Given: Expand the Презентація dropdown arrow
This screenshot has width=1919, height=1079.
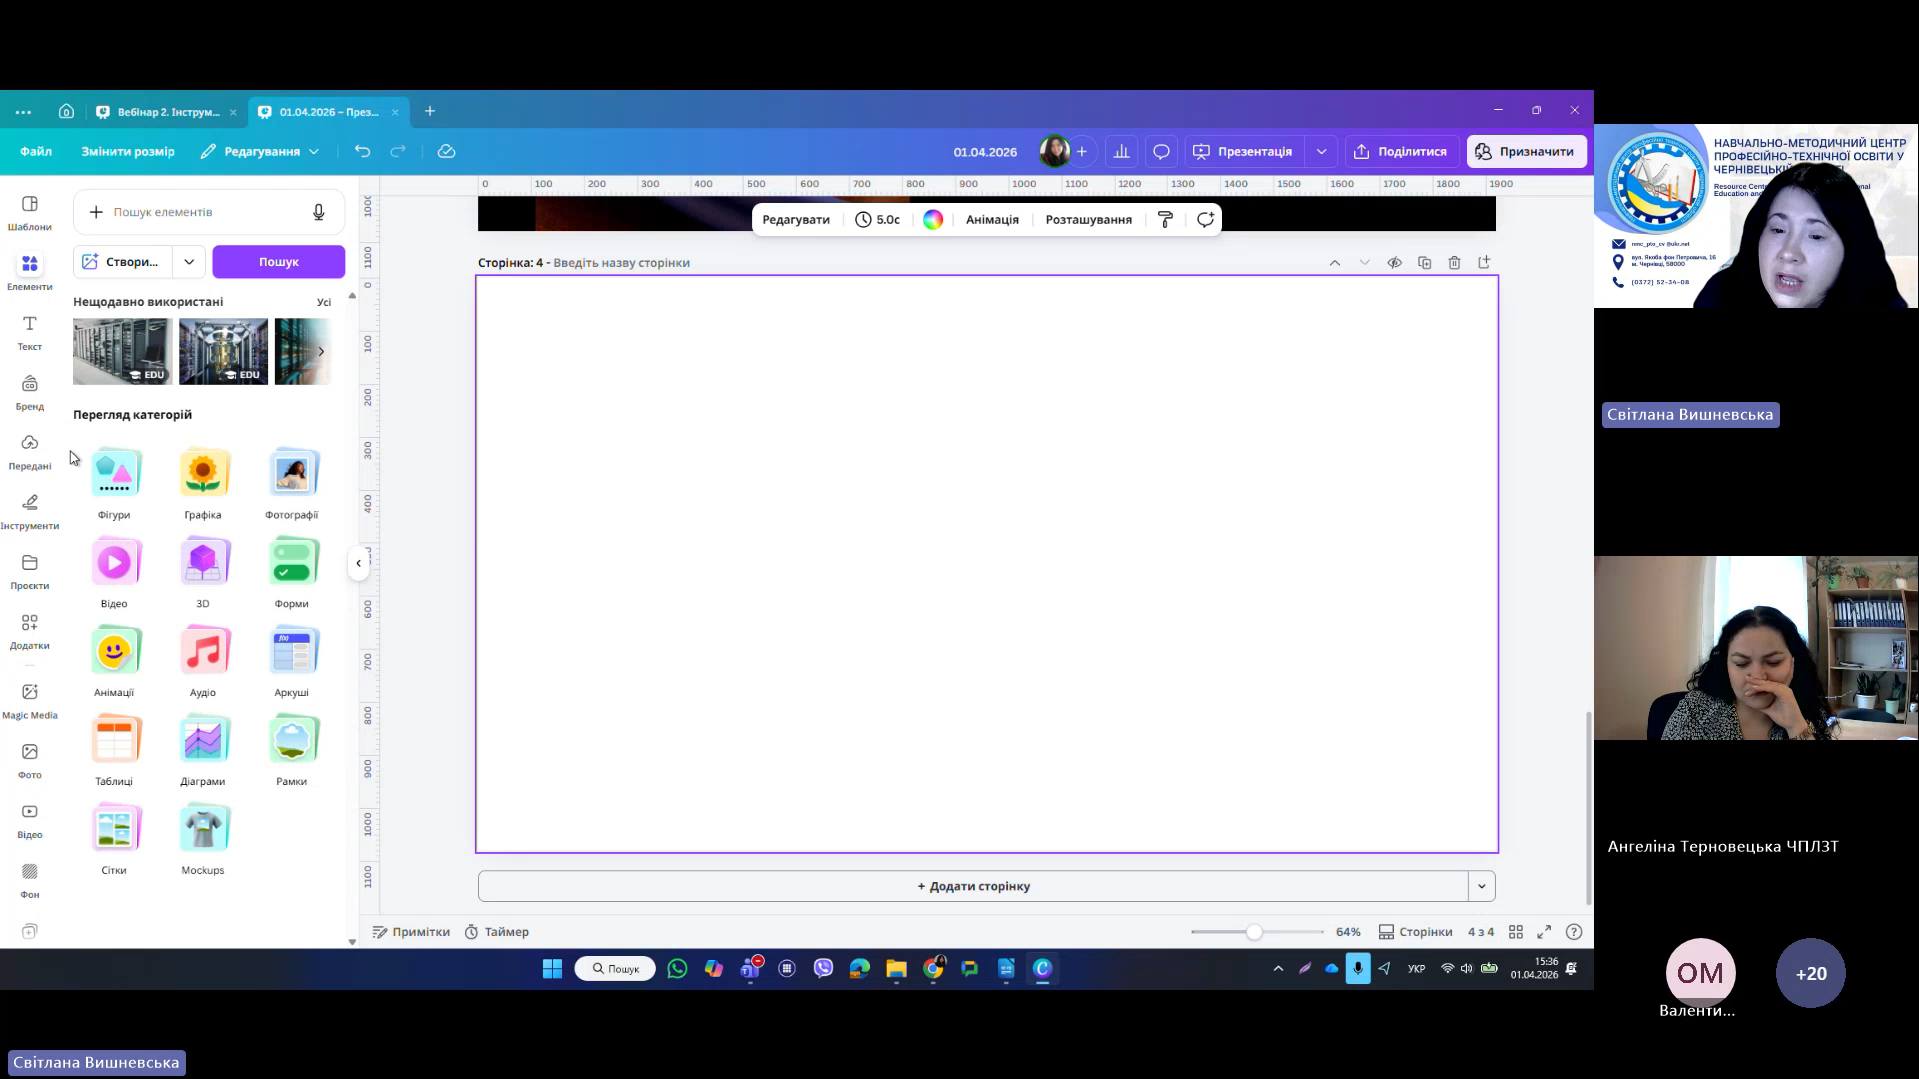Looking at the screenshot, I should pyautogui.click(x=1321, y=151).
